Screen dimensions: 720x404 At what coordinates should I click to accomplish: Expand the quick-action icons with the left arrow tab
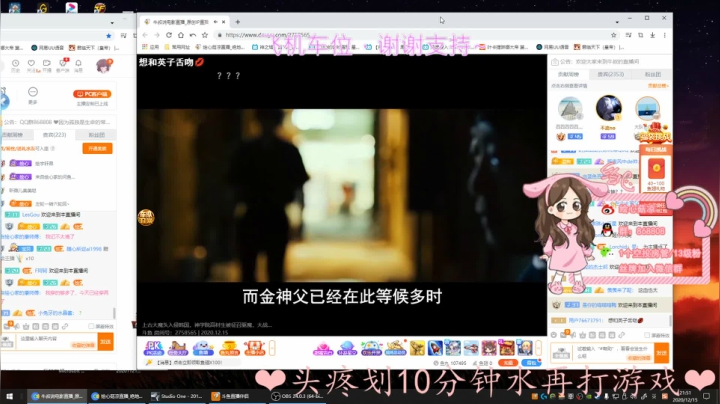click(x=272, y=348)
